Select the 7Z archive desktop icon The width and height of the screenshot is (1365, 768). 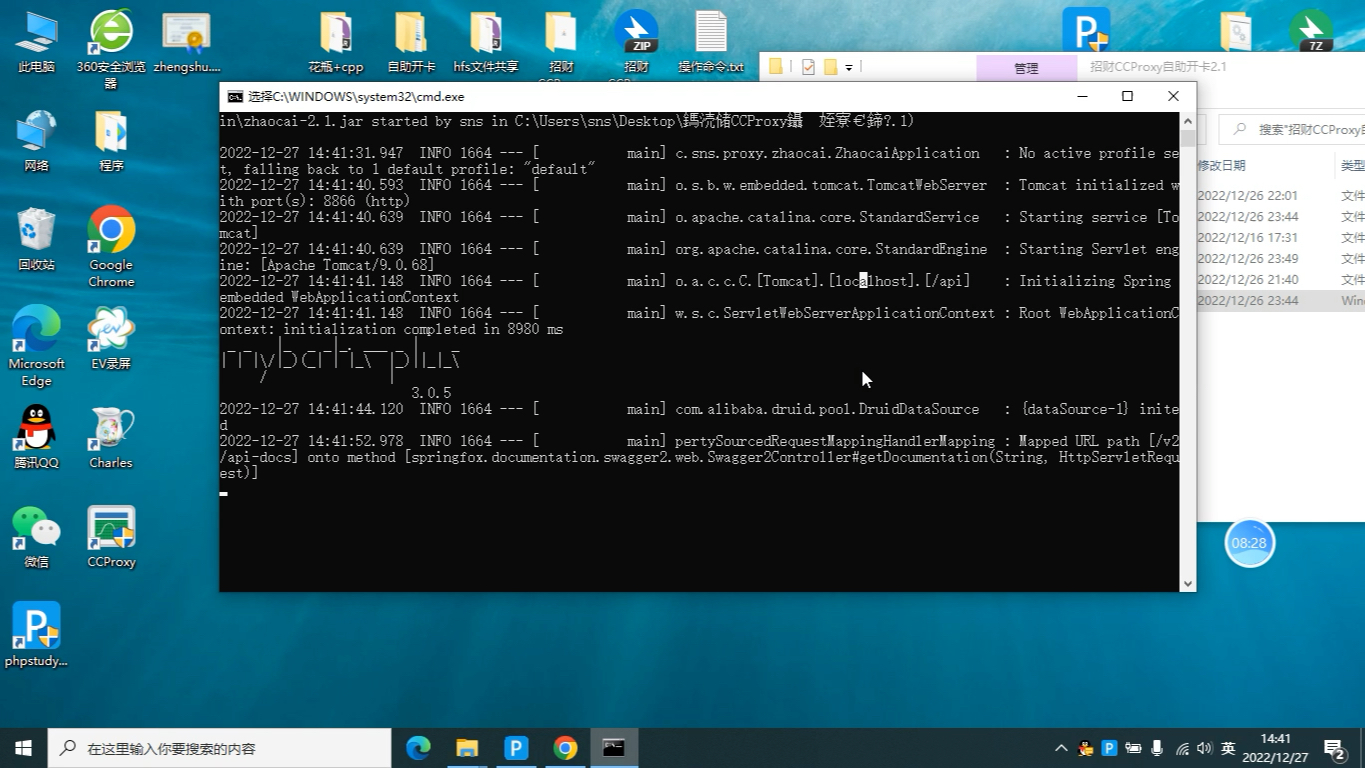(x=1311, y=31)
